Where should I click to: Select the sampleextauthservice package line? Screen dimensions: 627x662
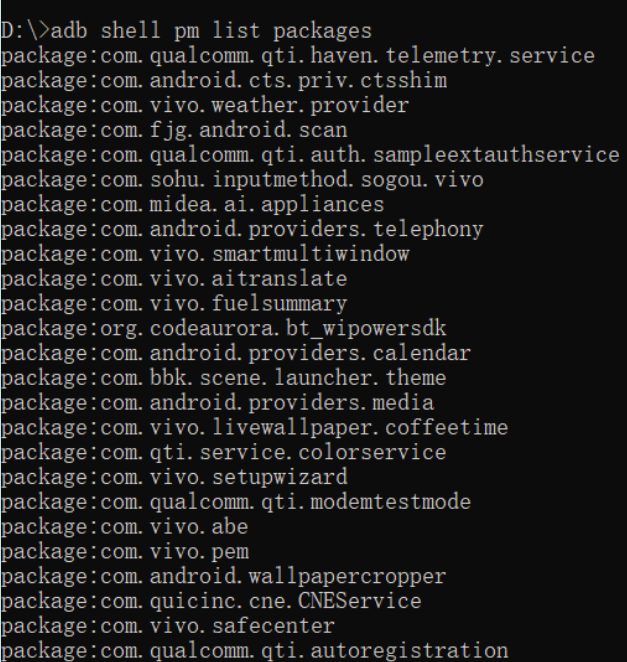click(310, 154)
